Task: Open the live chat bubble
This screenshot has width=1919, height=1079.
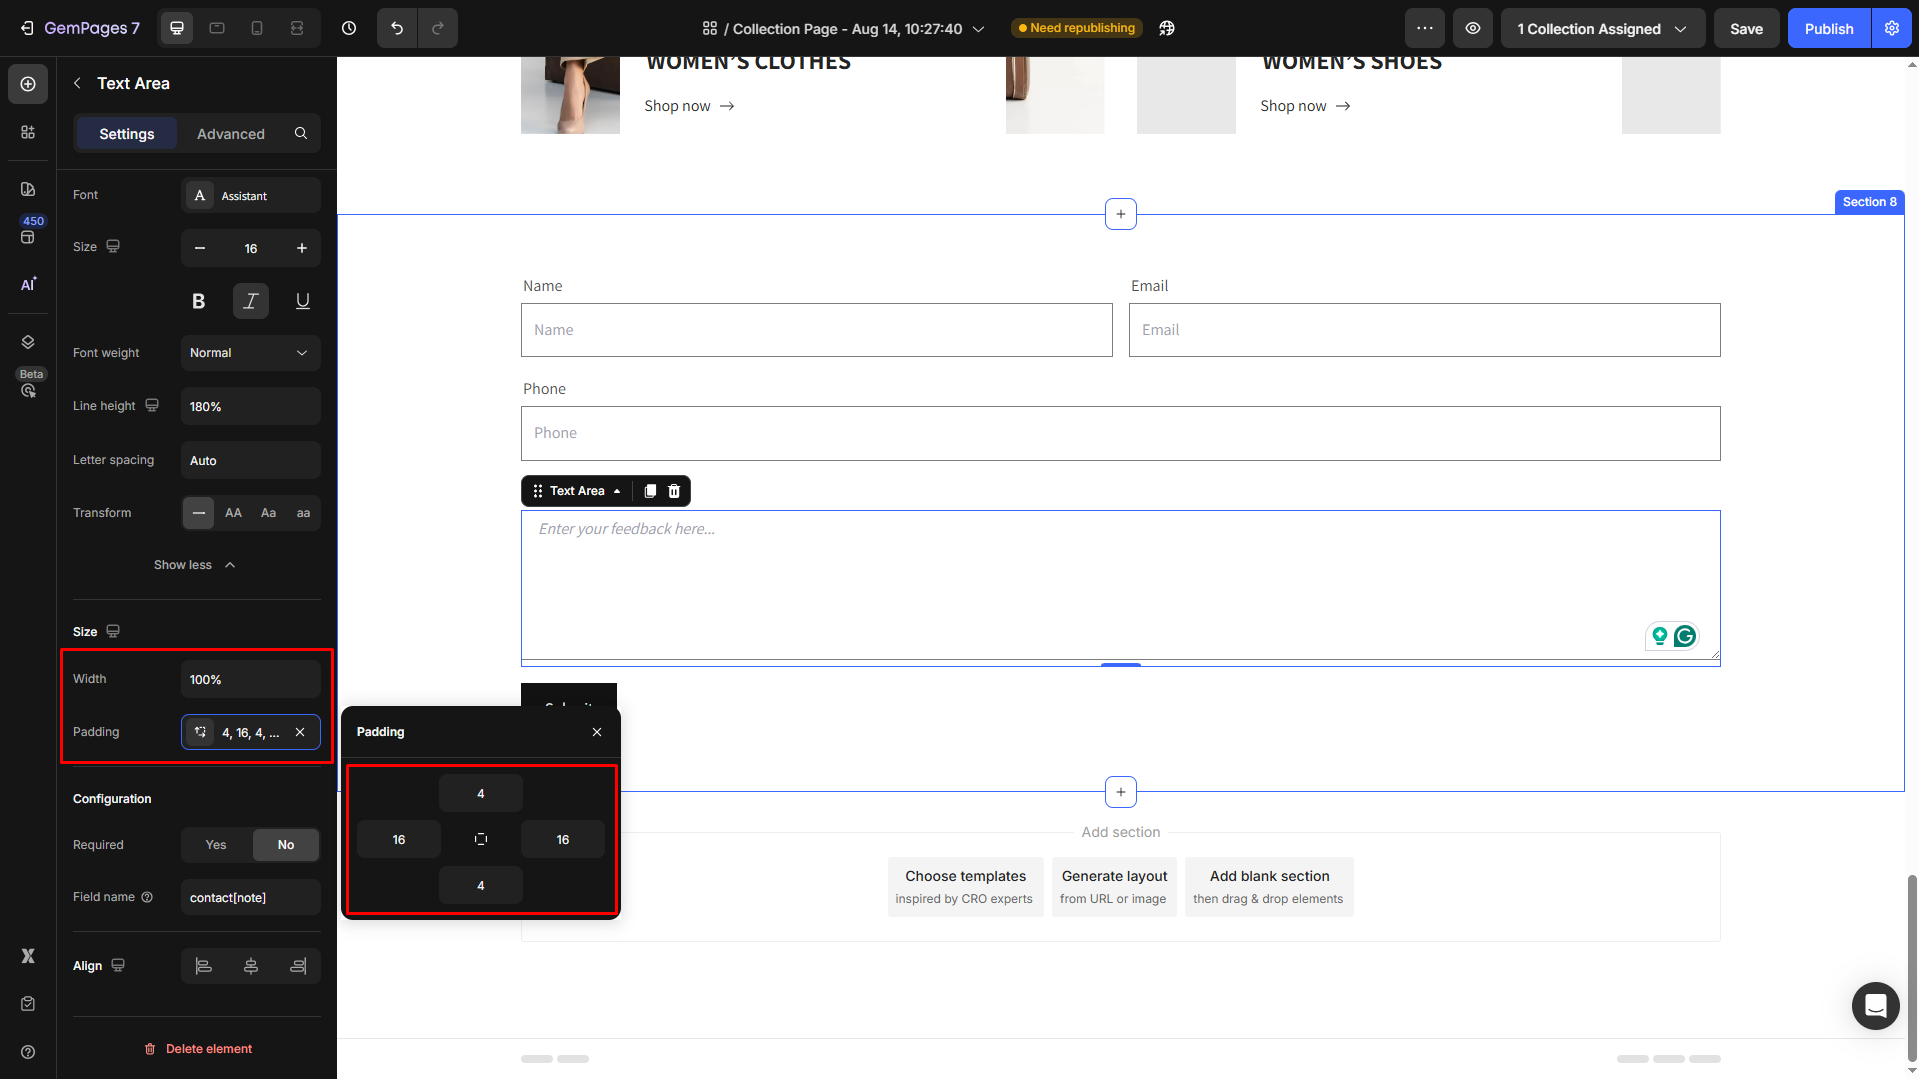Action: pyautogui.click(x=1875, y=1005)
